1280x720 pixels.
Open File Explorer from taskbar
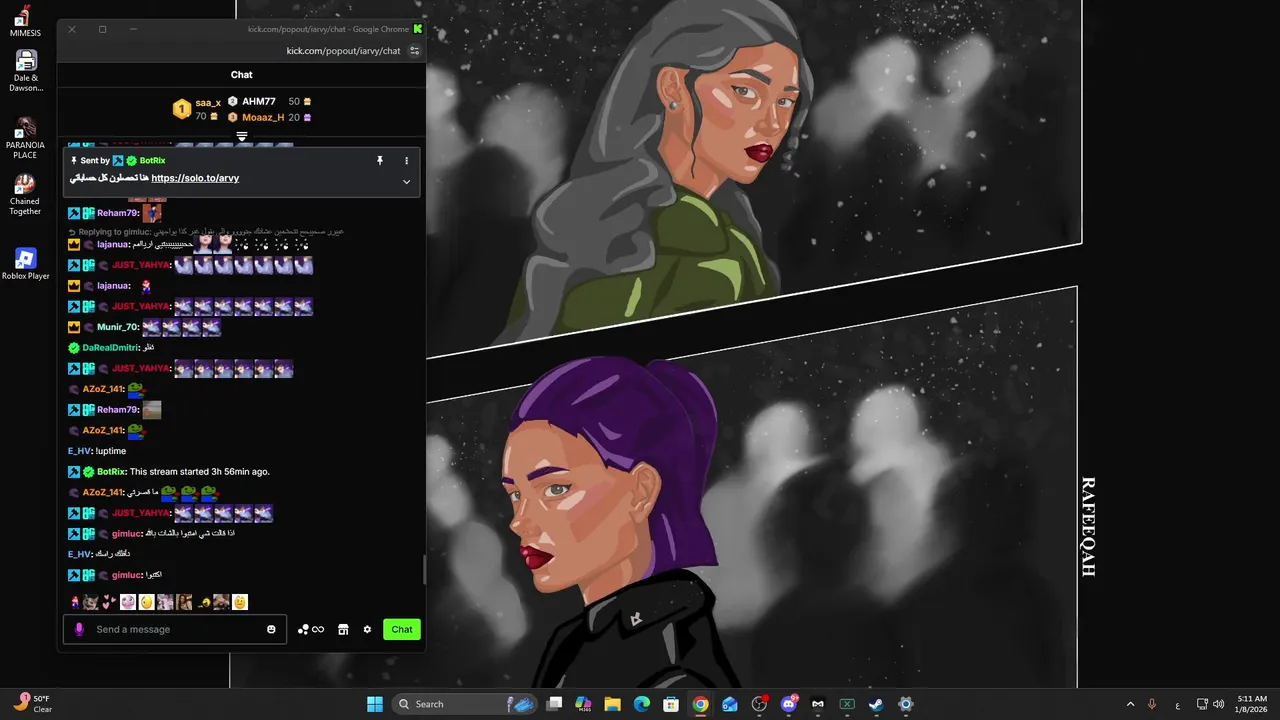[612, 704]
